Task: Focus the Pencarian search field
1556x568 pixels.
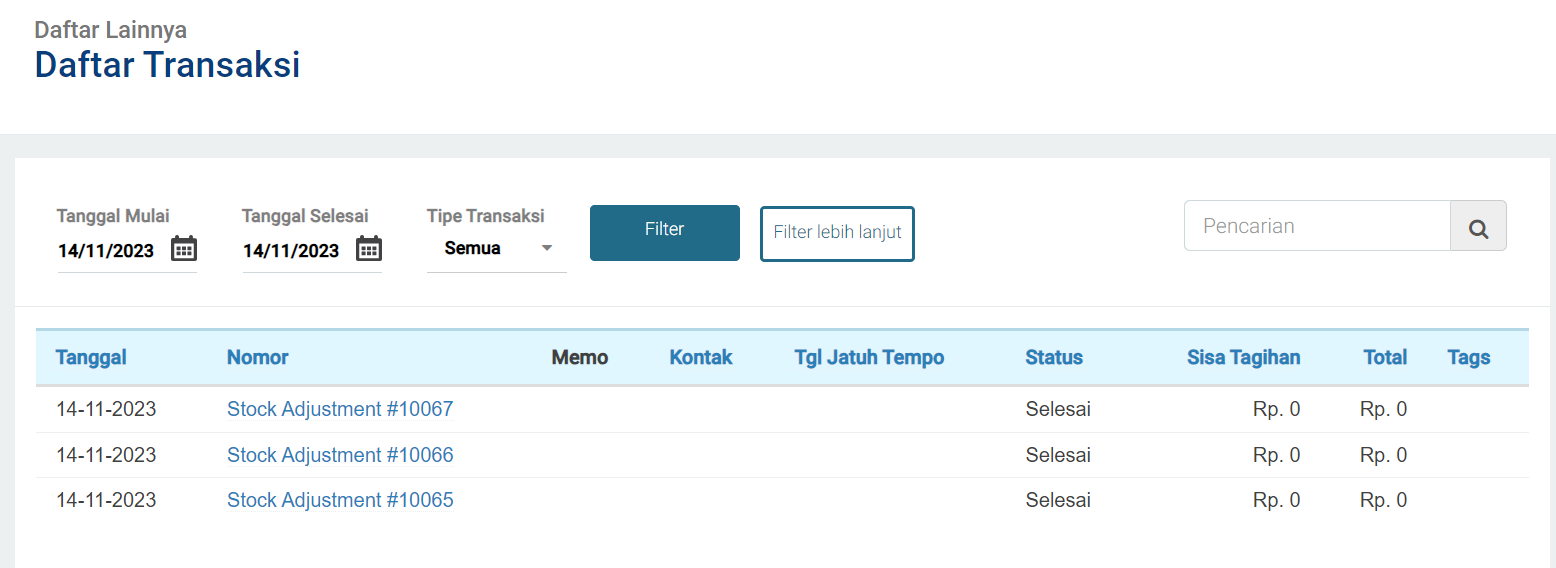Action: (1317, 226)
